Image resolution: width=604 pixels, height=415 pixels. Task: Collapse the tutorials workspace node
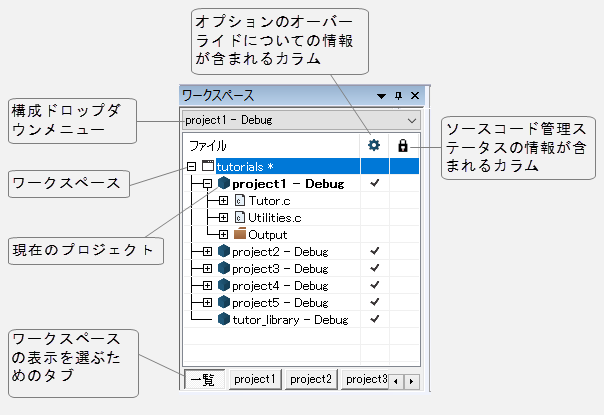pos(191,166)
